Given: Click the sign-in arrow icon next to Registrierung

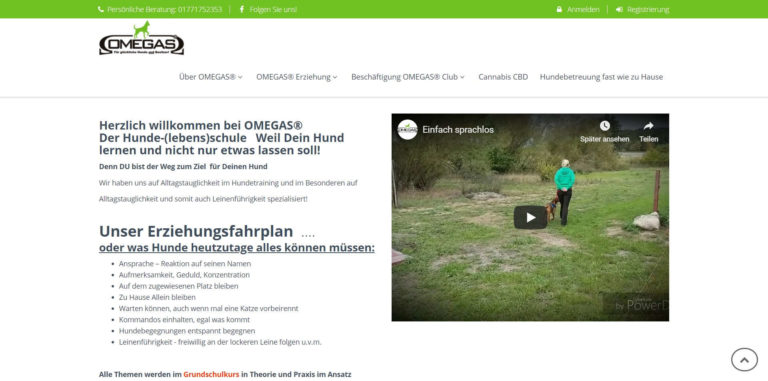Looking at the screenshot, I should [x=619, y=9].
